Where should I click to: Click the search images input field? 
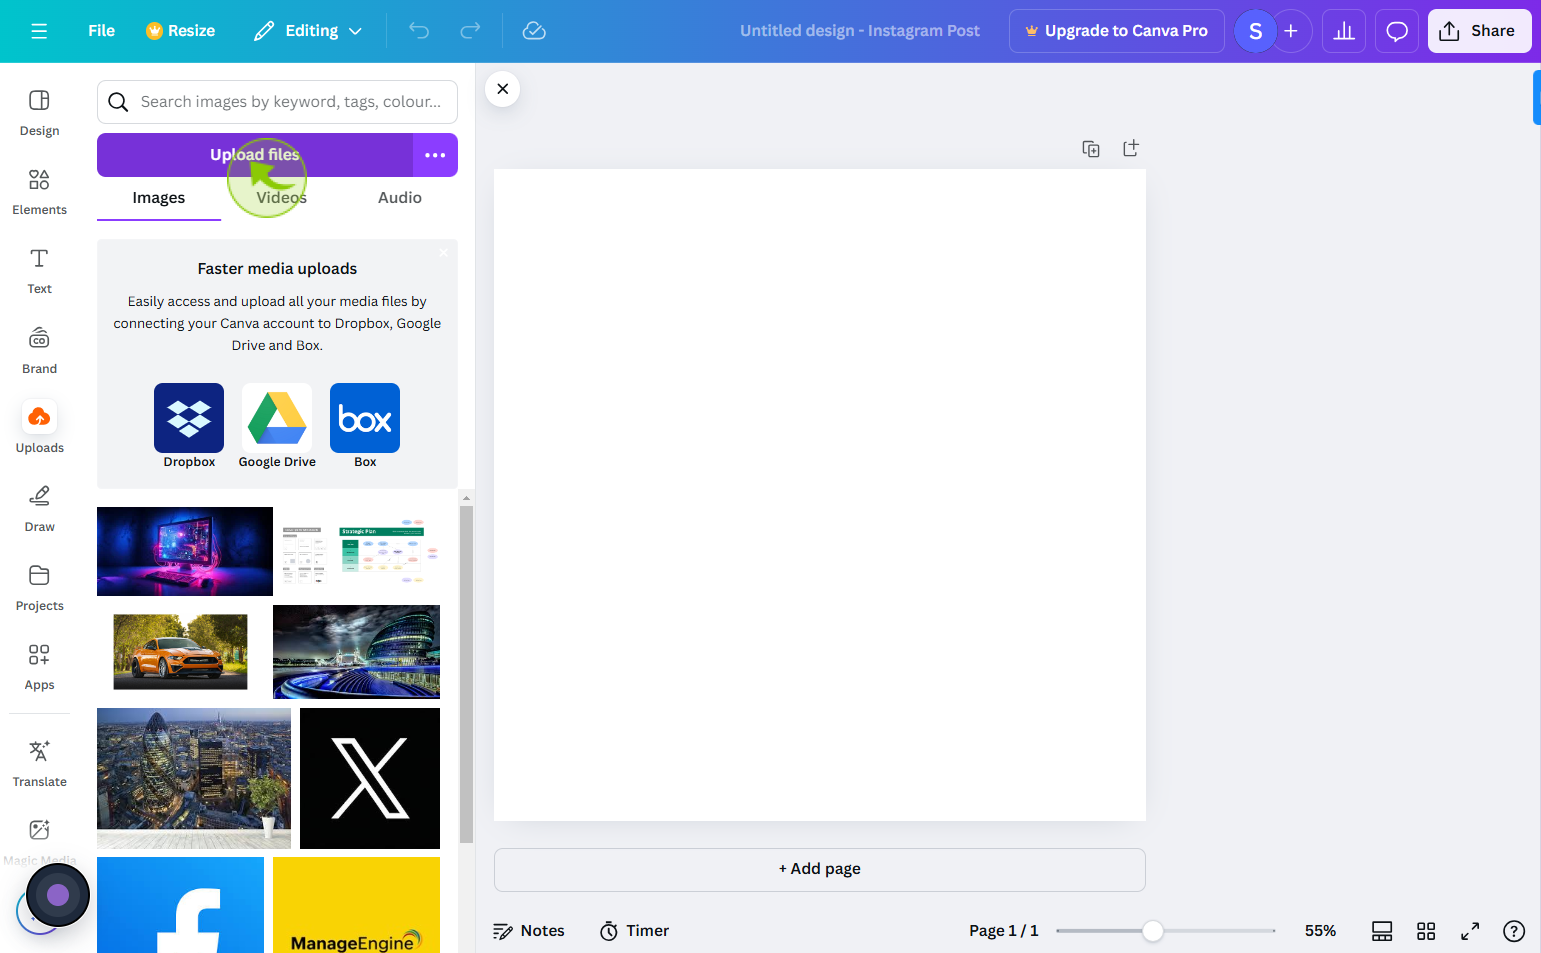pos(277,102)
